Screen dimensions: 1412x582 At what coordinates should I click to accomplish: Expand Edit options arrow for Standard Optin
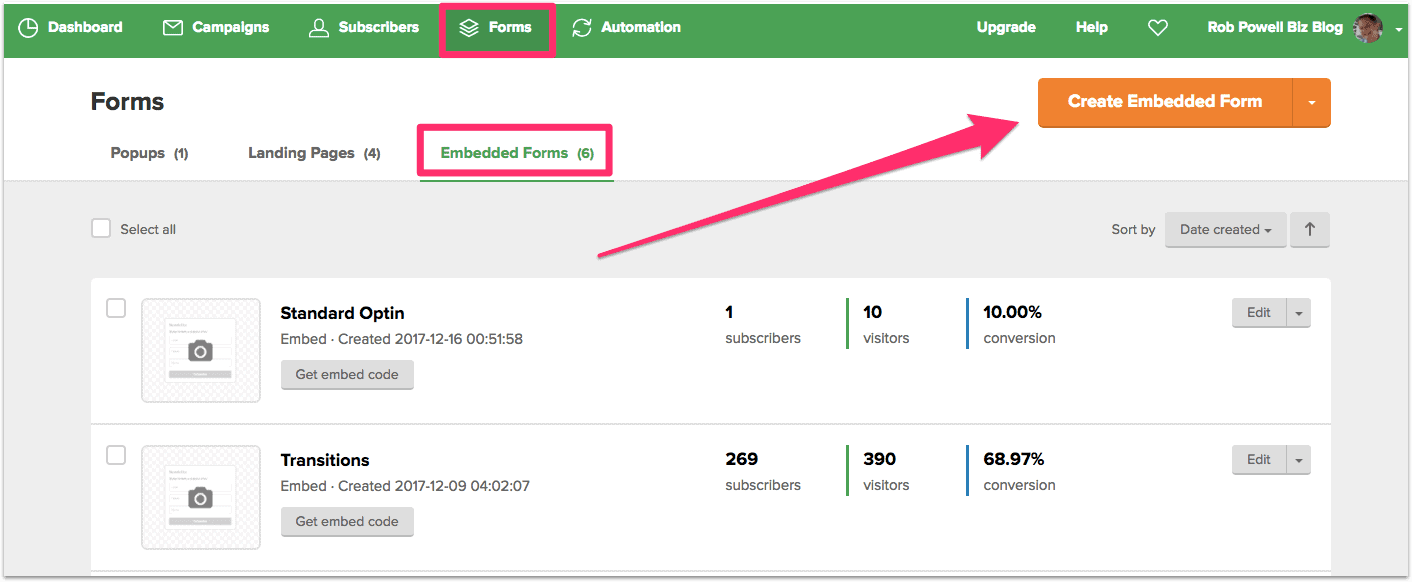point(1299,313)
